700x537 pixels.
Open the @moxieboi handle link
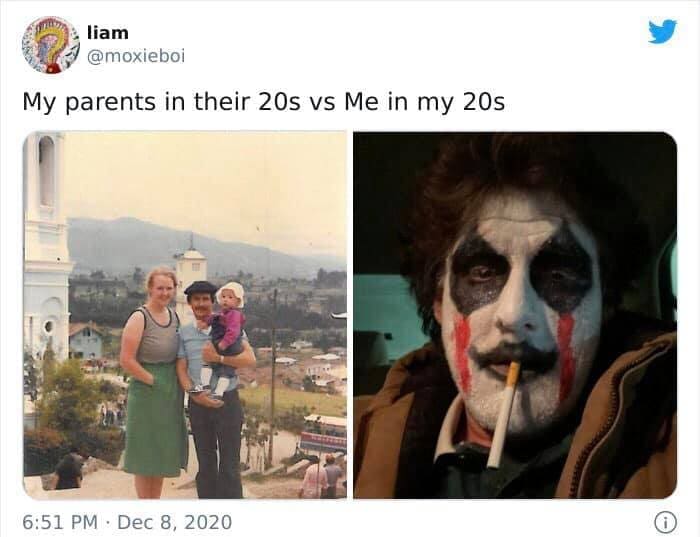point(136,57)
